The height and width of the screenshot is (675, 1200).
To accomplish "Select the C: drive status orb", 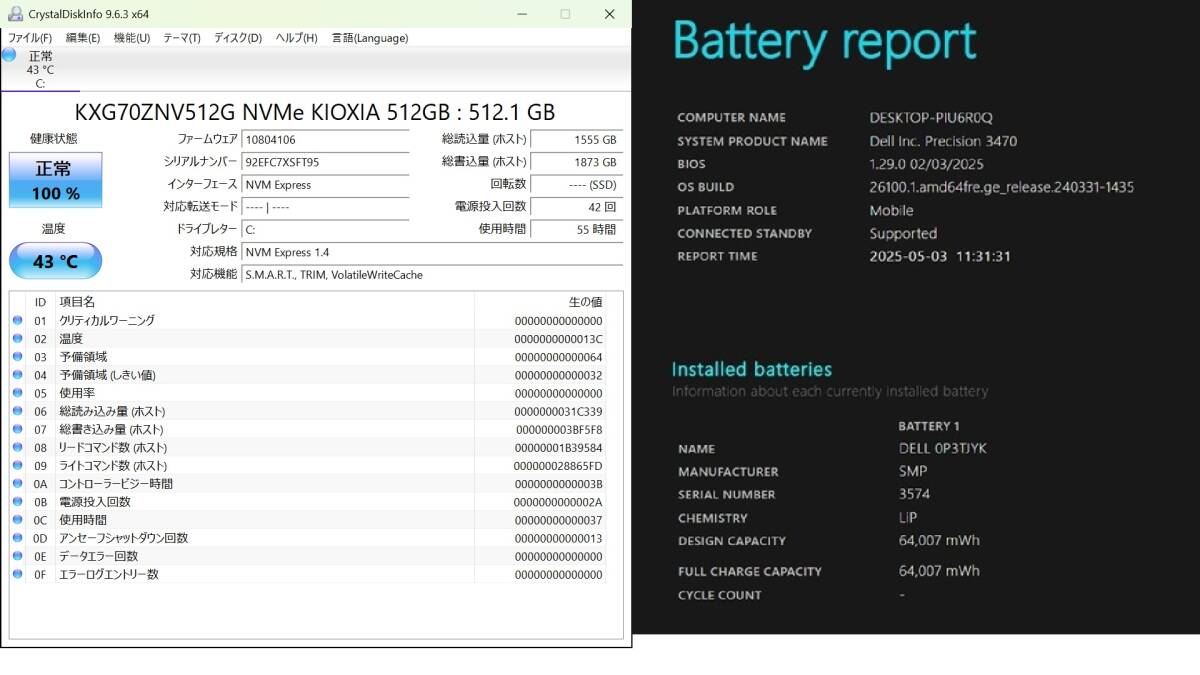I will click(9, 55).
